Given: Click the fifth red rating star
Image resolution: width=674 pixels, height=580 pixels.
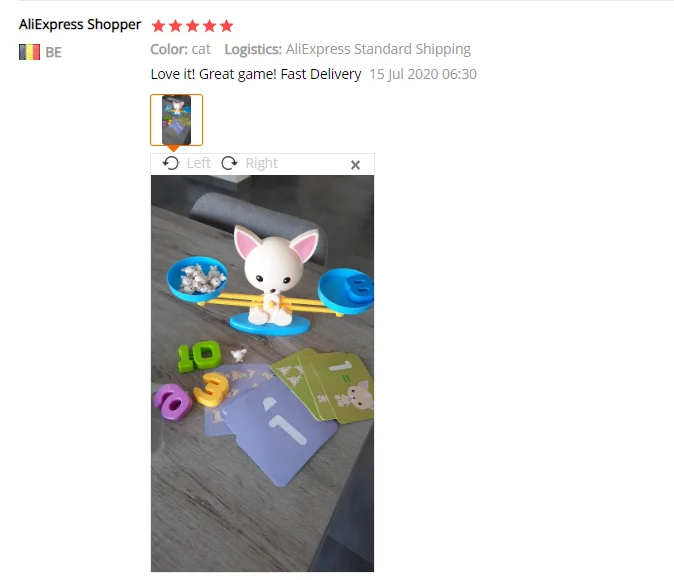Looking at the screenshot, I should 226,26.
